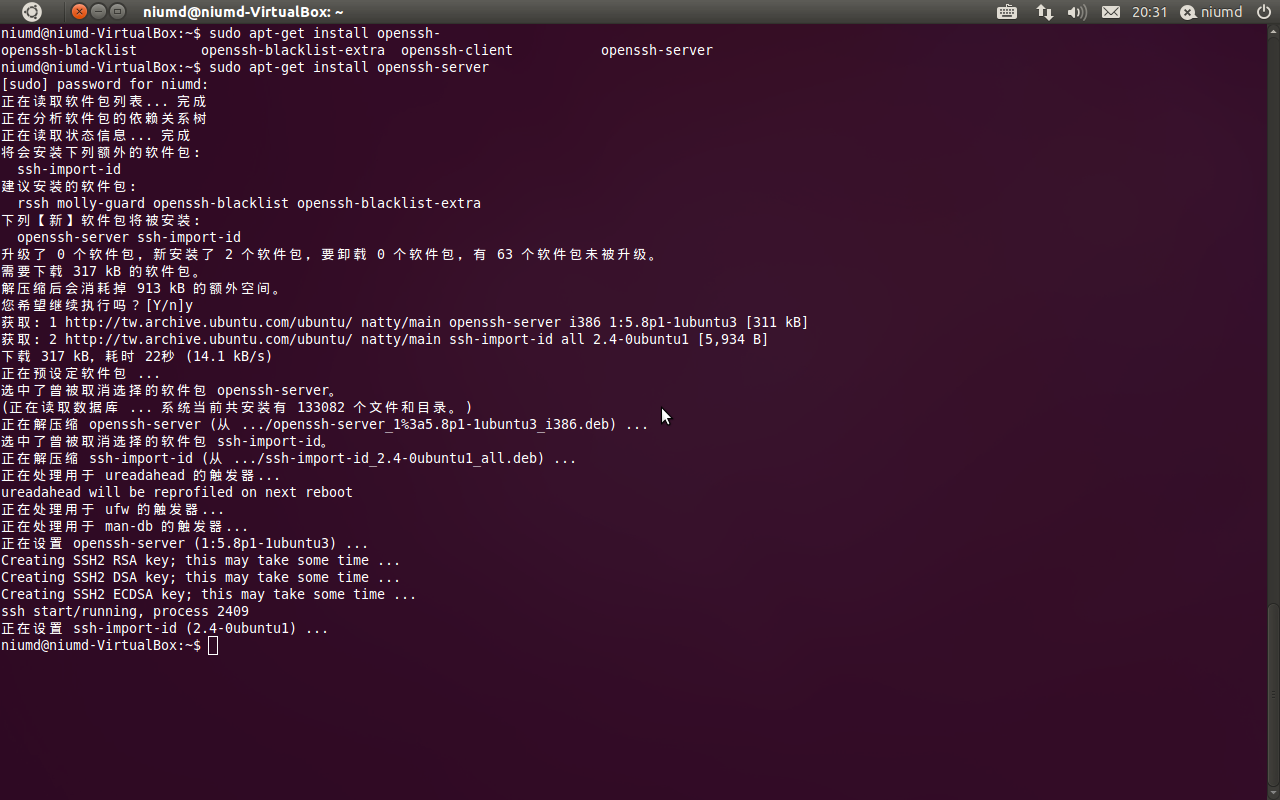Image resolution: width=1280 pixels, height=800 pixels.
Task: Click the 'openssh-blacklist' first completion suggestion
Action: tap(69, 50)
